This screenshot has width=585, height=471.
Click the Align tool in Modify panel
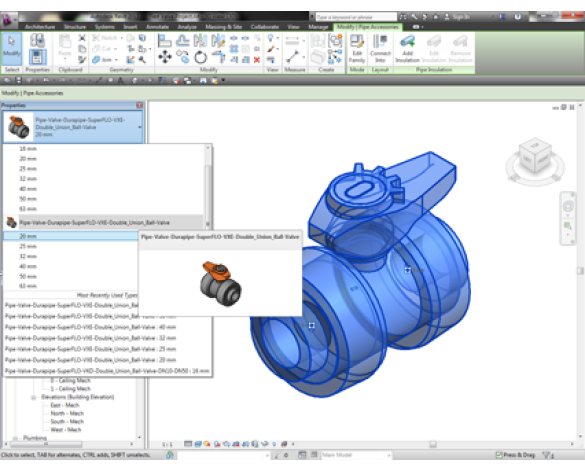click(x=164, y=40)
